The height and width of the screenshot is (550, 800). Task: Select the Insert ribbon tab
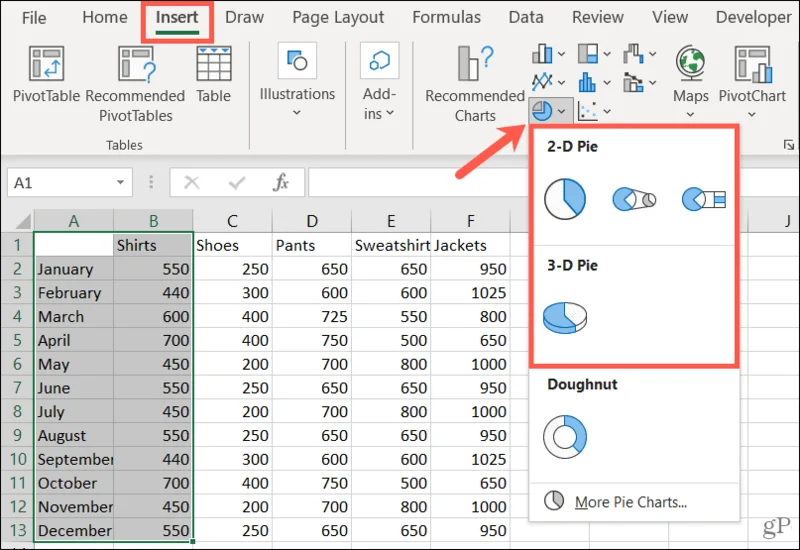(177, 17)
